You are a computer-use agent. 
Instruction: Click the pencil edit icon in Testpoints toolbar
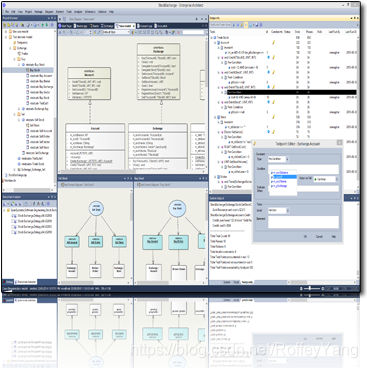(242, 25)
